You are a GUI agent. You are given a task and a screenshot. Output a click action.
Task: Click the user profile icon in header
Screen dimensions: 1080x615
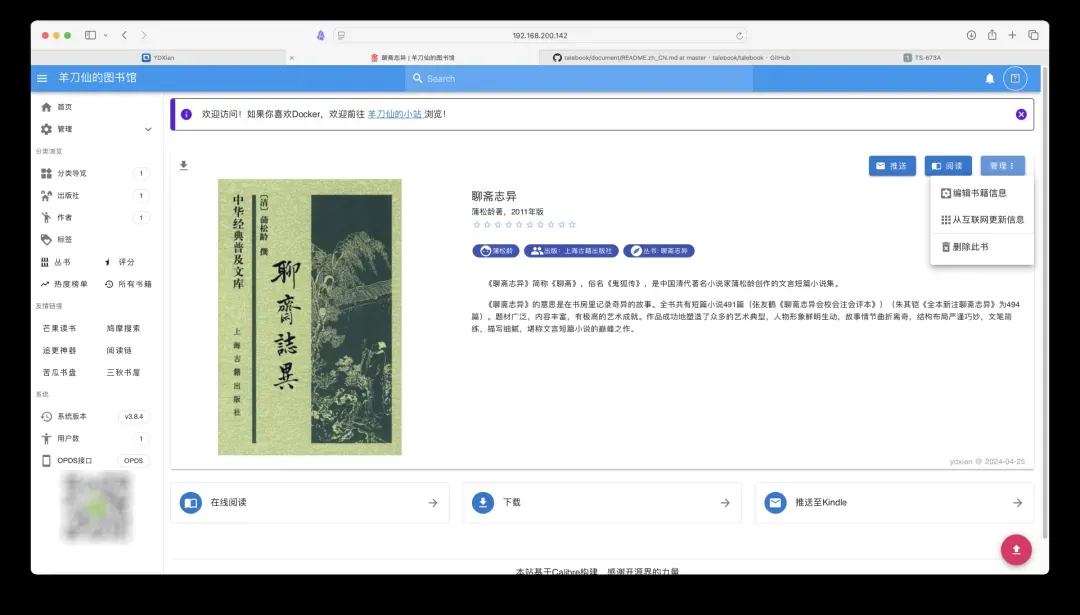pyautogui.click(x=1015, y=78)
